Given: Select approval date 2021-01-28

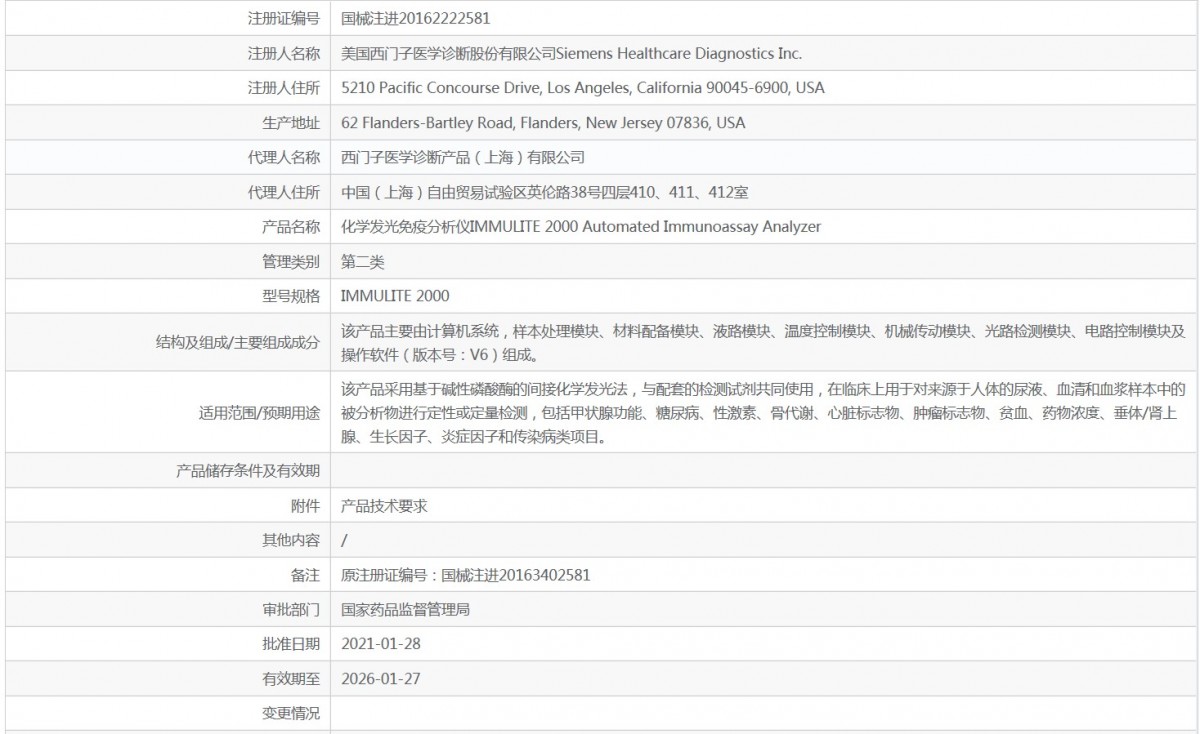Looking at the screenshot, I should [381, 643].
